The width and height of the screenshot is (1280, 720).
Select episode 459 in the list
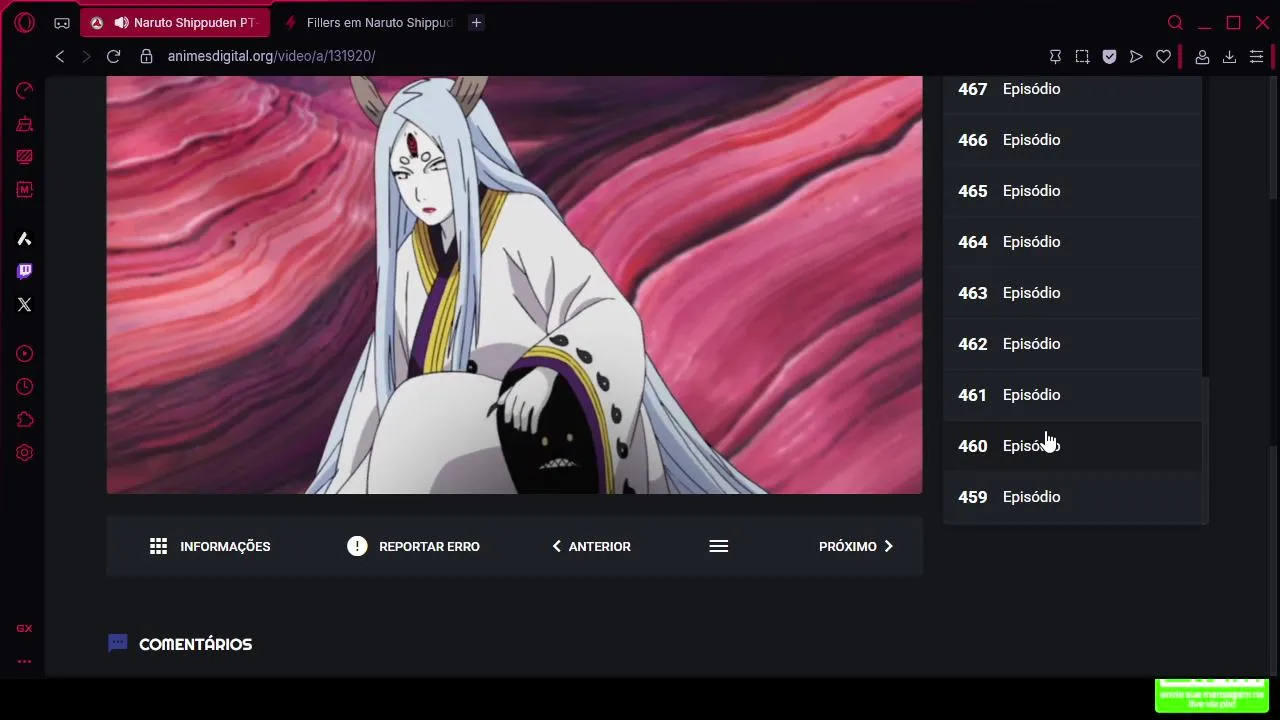[x=1072, y=497]
